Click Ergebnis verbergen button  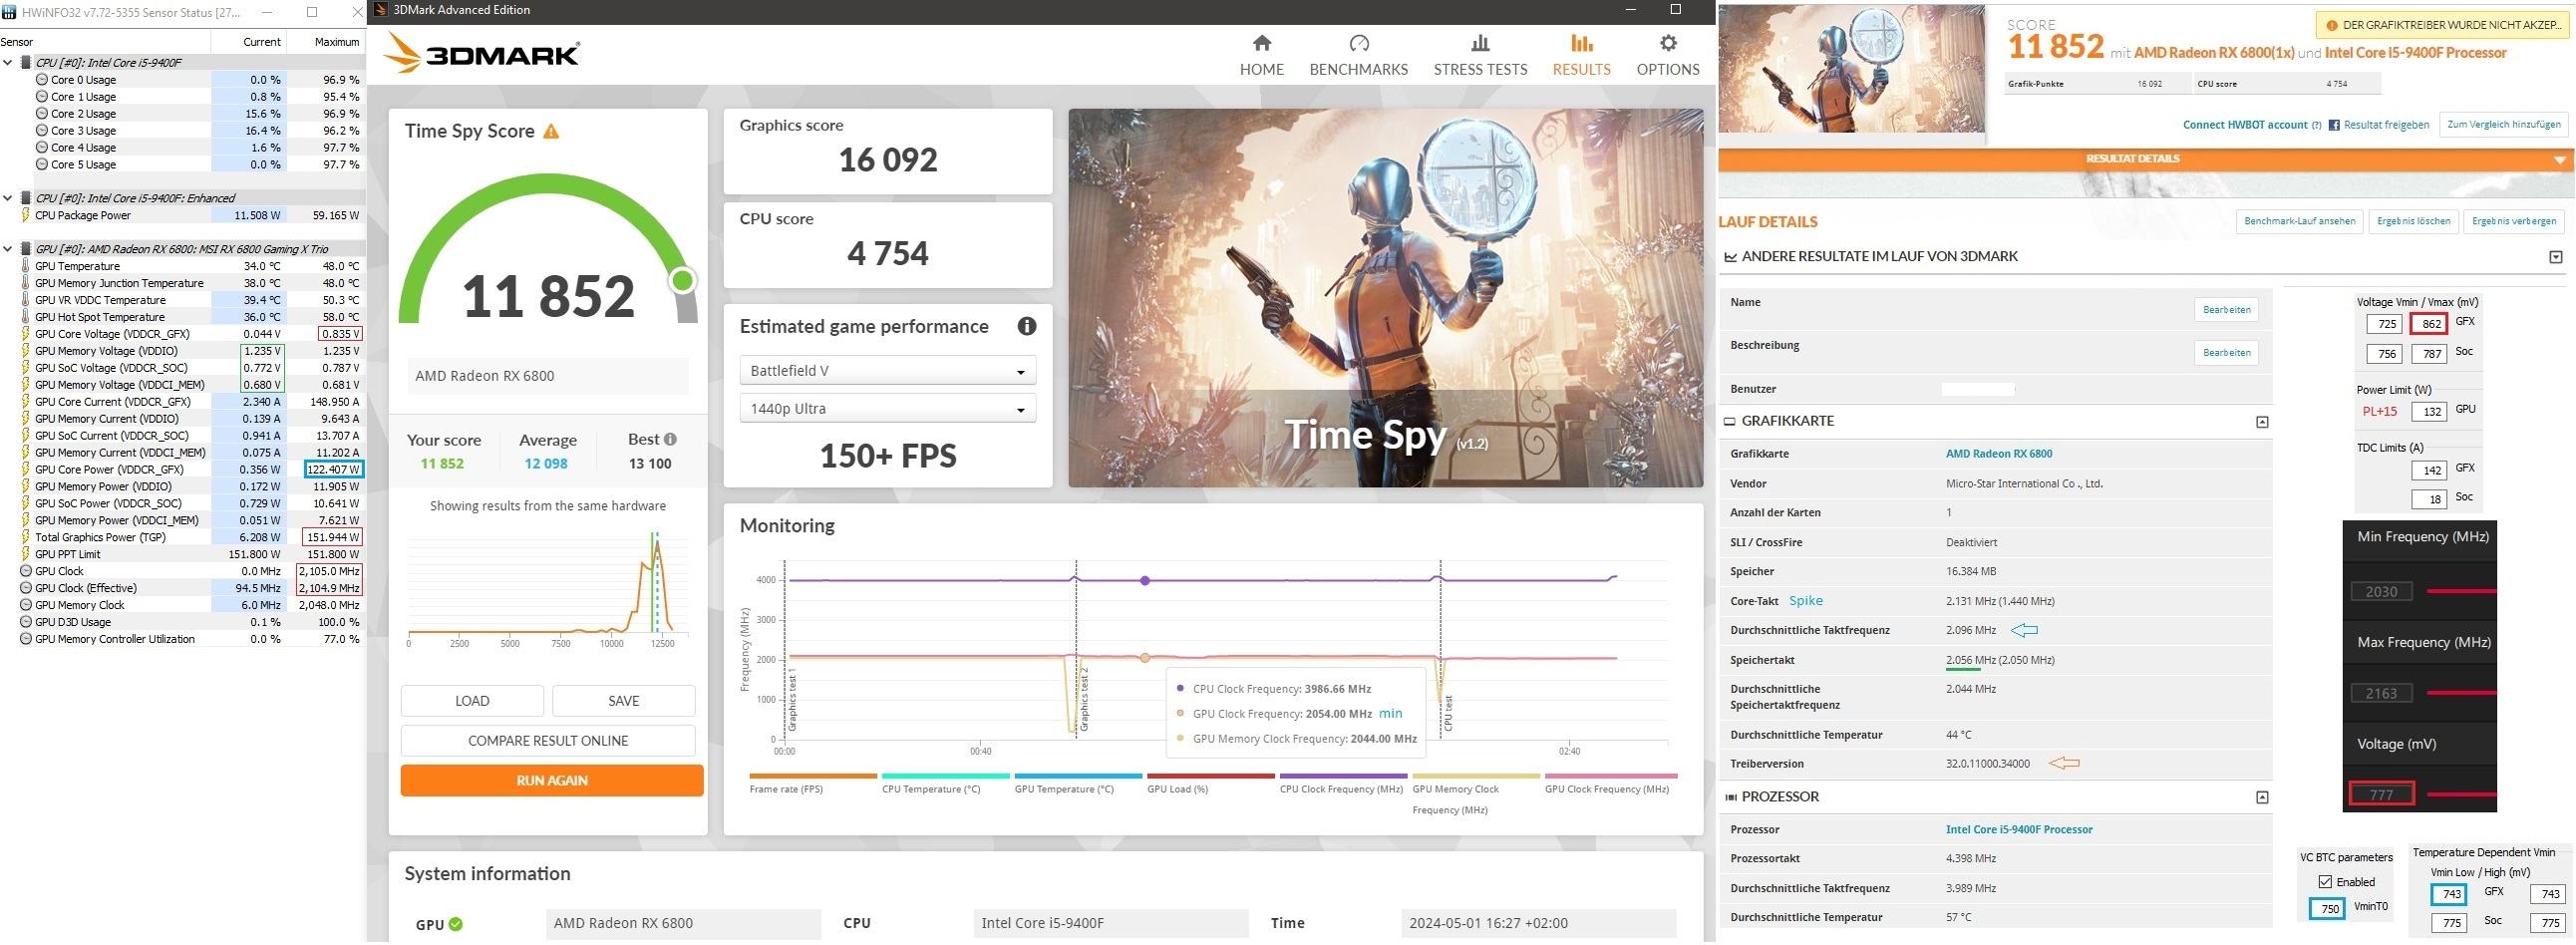(2513, 221)
